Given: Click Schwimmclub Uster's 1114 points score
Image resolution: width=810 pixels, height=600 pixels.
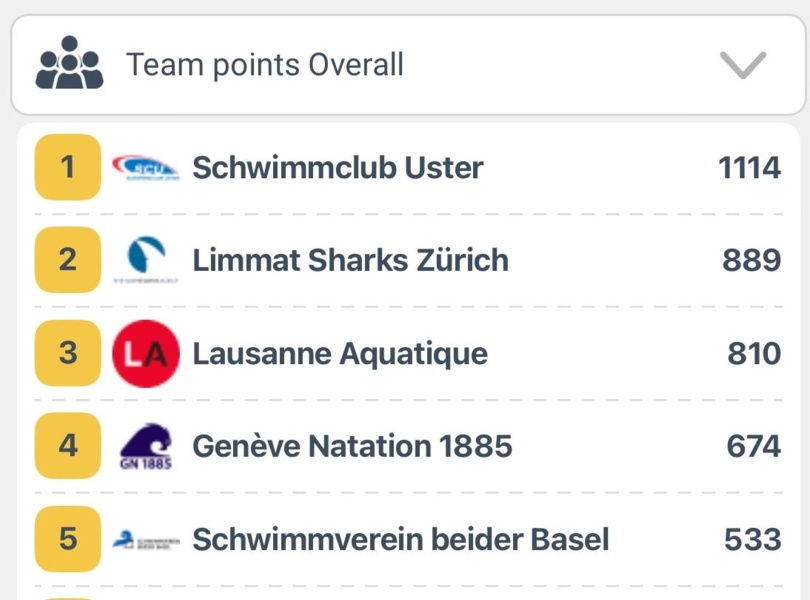Looking at the screenshot, I should pos(749,168).
